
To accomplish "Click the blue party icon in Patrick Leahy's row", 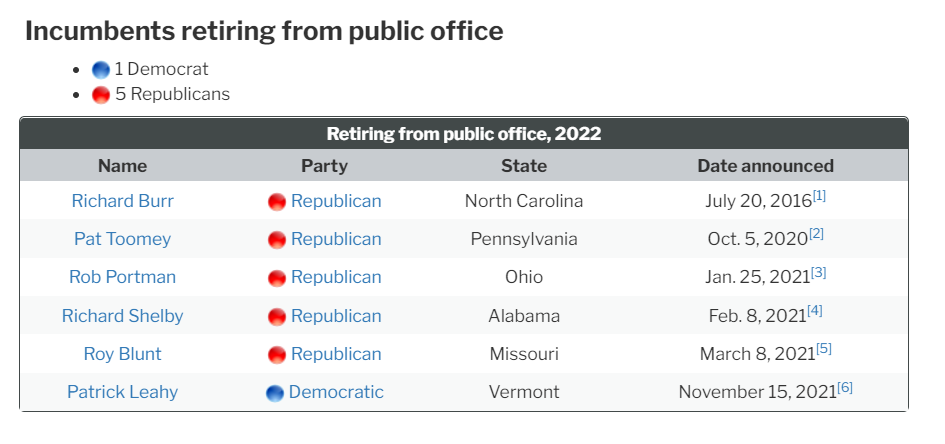I will (275, 393).
